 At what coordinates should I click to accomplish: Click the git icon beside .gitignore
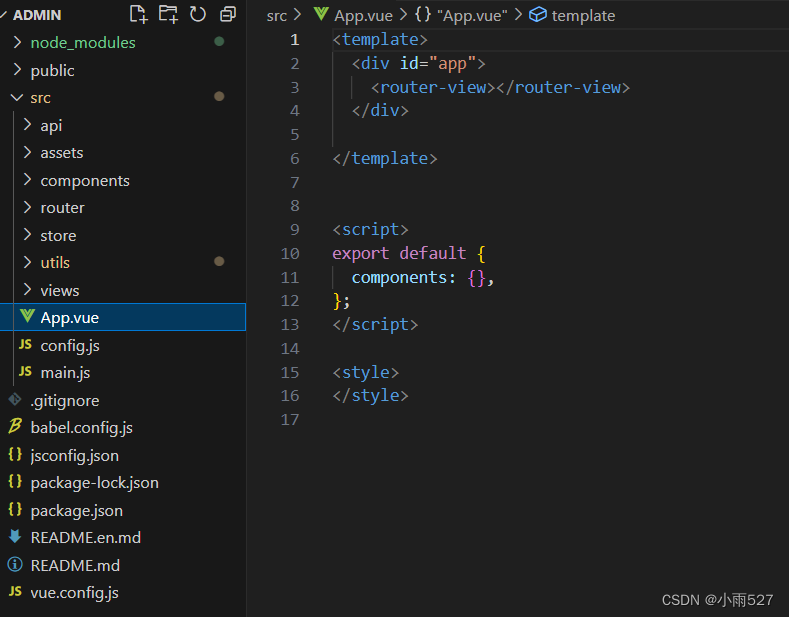(x=15, y=400)
